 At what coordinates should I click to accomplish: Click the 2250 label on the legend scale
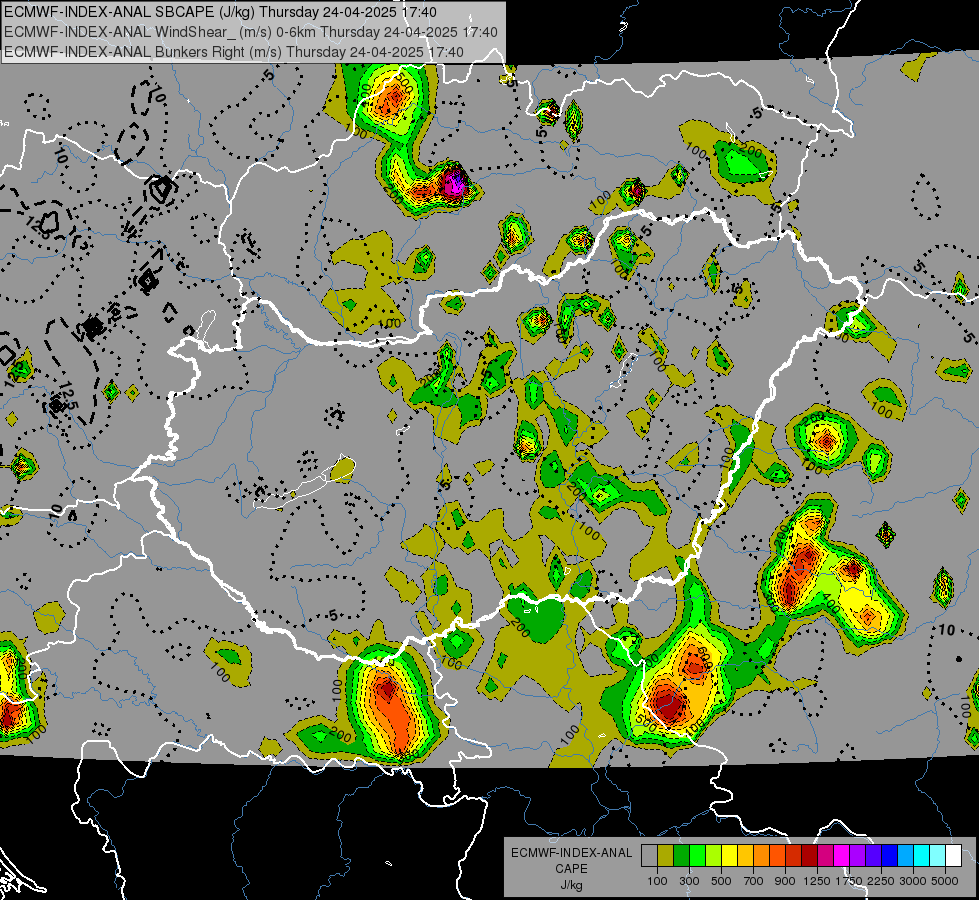(881, 881)
